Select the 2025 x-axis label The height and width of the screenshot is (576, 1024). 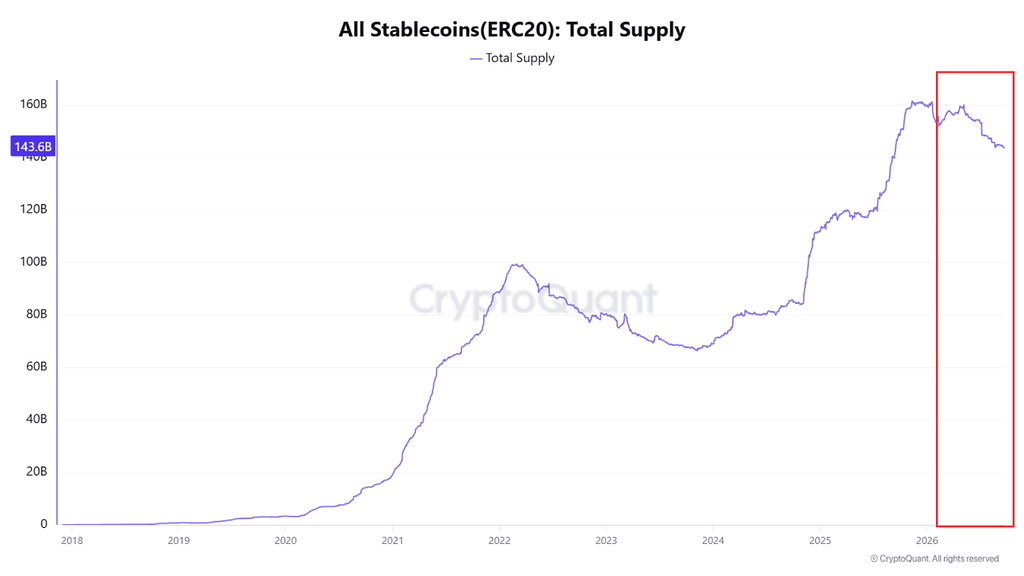[x=820, y=540]
